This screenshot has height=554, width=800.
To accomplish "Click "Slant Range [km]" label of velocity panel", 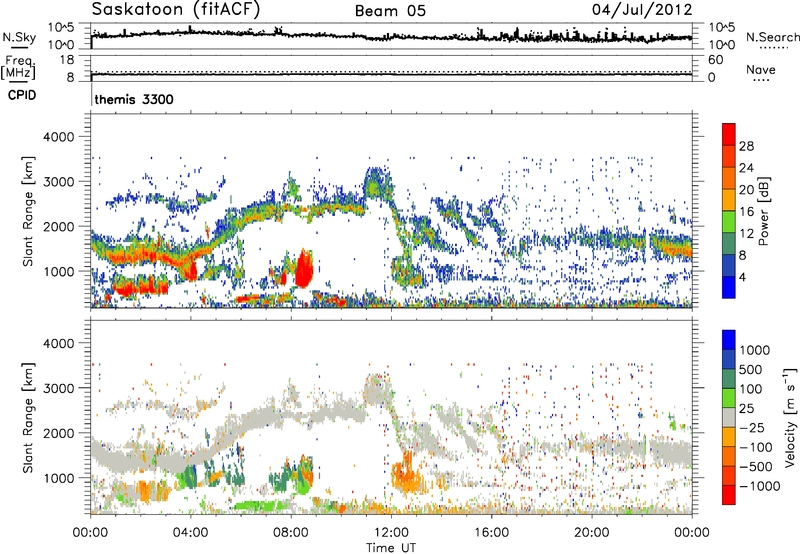I will click(28, 417).
